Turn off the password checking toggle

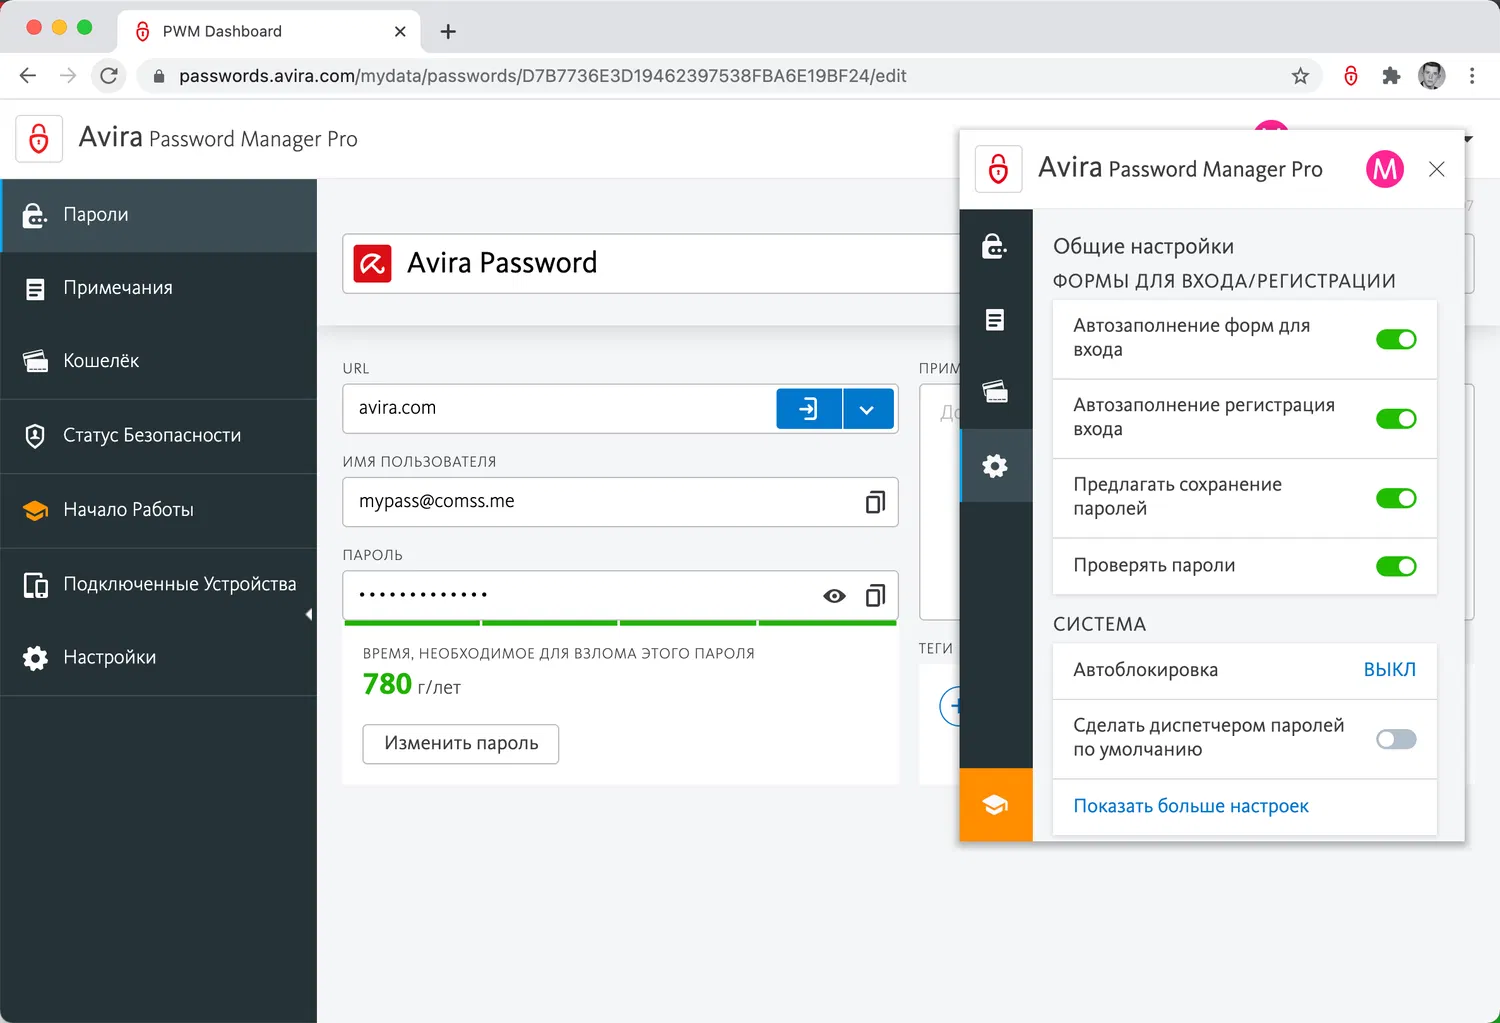tap(1396, 566)
